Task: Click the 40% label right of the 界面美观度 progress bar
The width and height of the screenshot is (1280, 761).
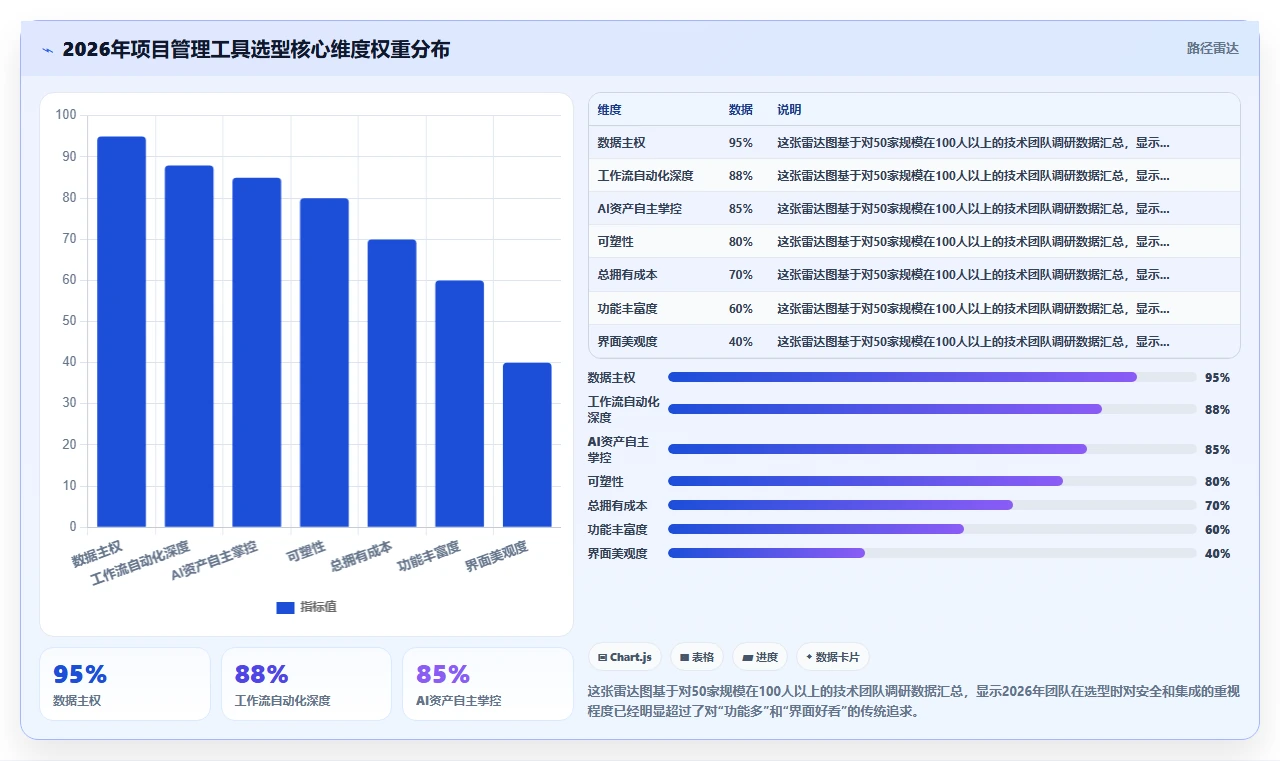Action: click(1218, 554)
